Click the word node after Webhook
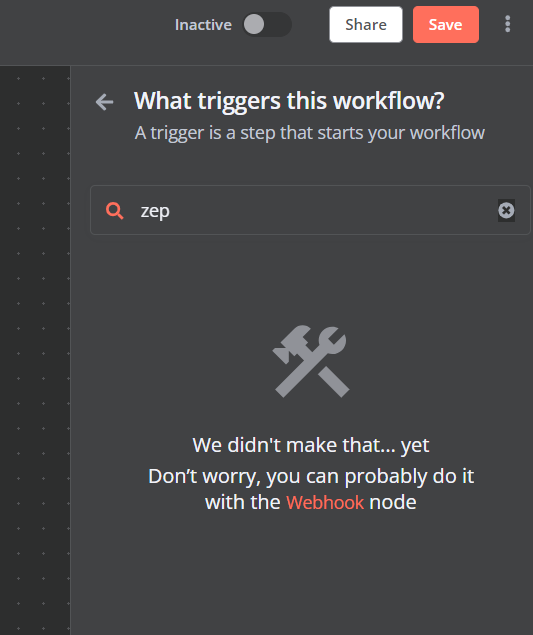Viewport: 533px width, 635px height. click(x=392, y=503)
